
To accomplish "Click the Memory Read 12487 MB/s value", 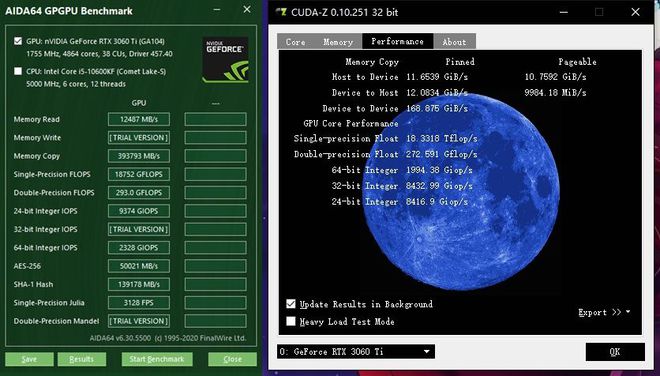I will (x=139, y=119).
